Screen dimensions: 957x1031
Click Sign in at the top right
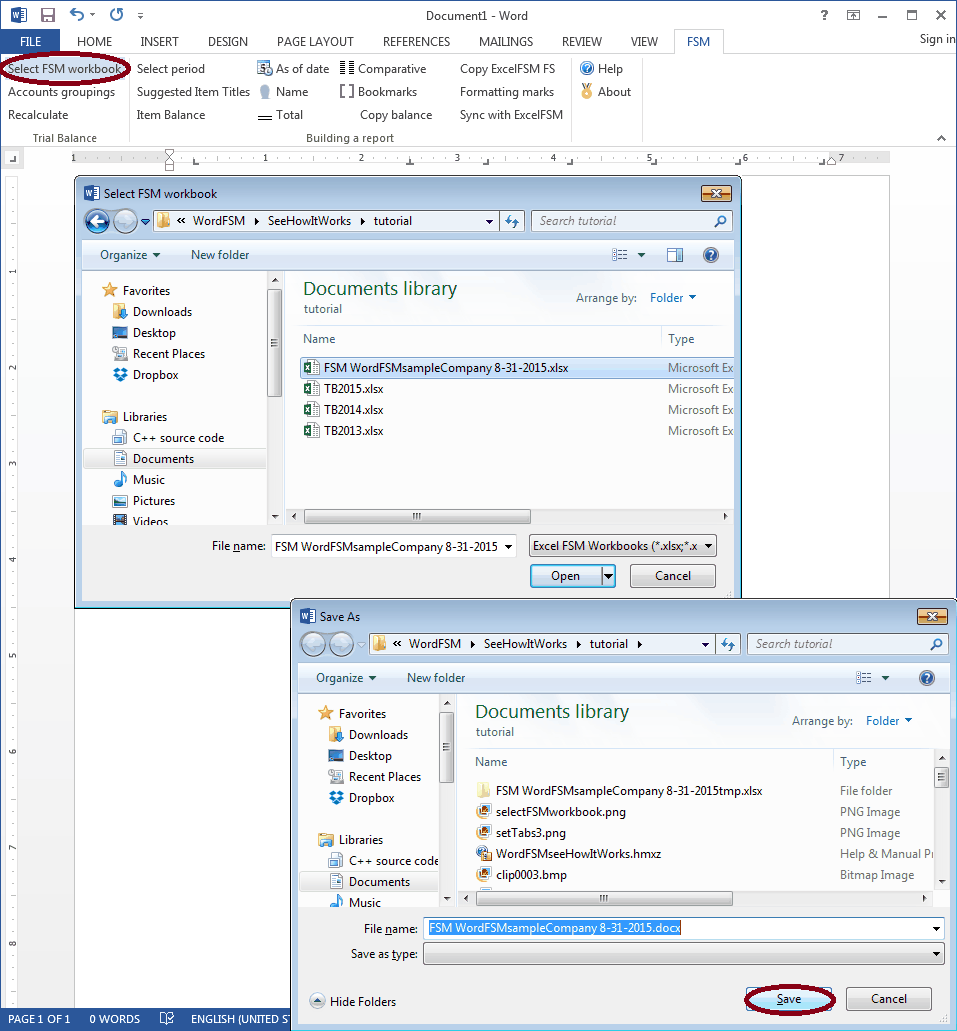coord(937,39)
